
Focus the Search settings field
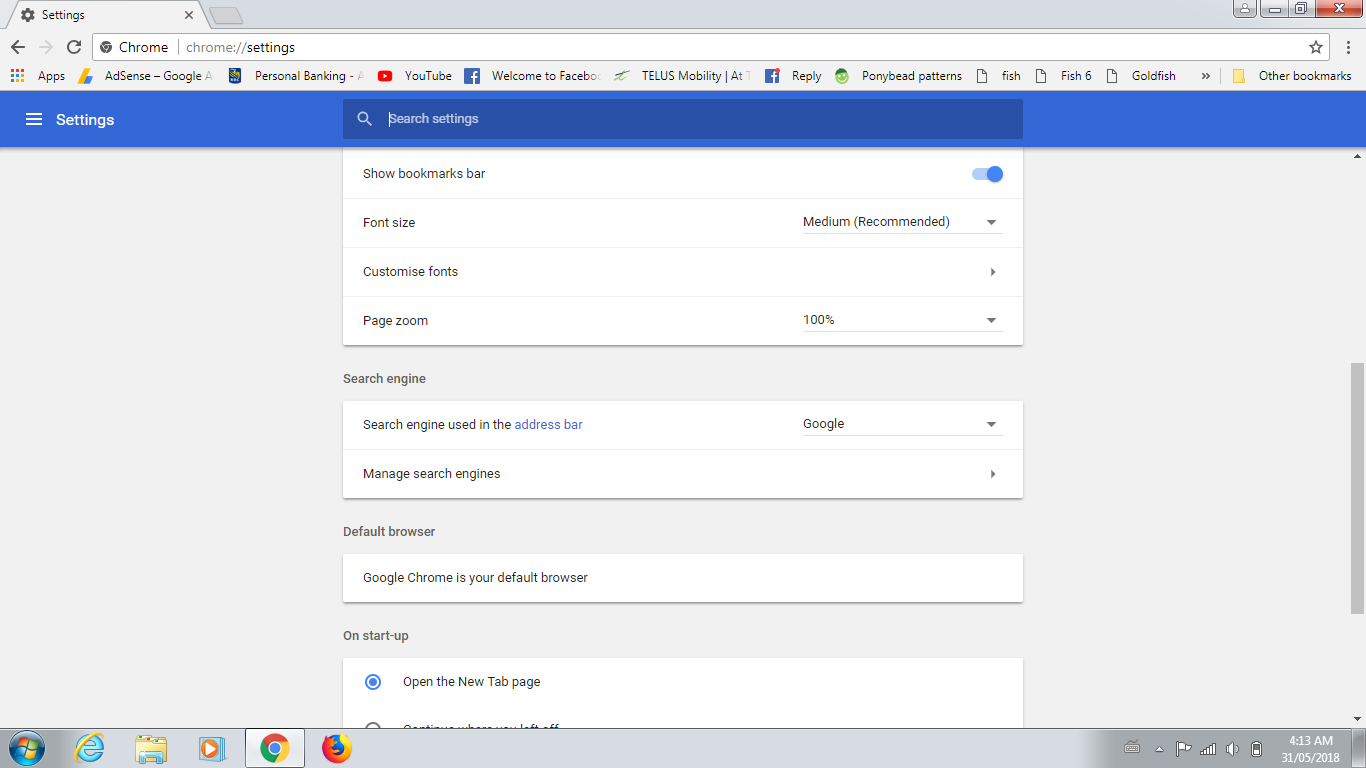[682, 119]
